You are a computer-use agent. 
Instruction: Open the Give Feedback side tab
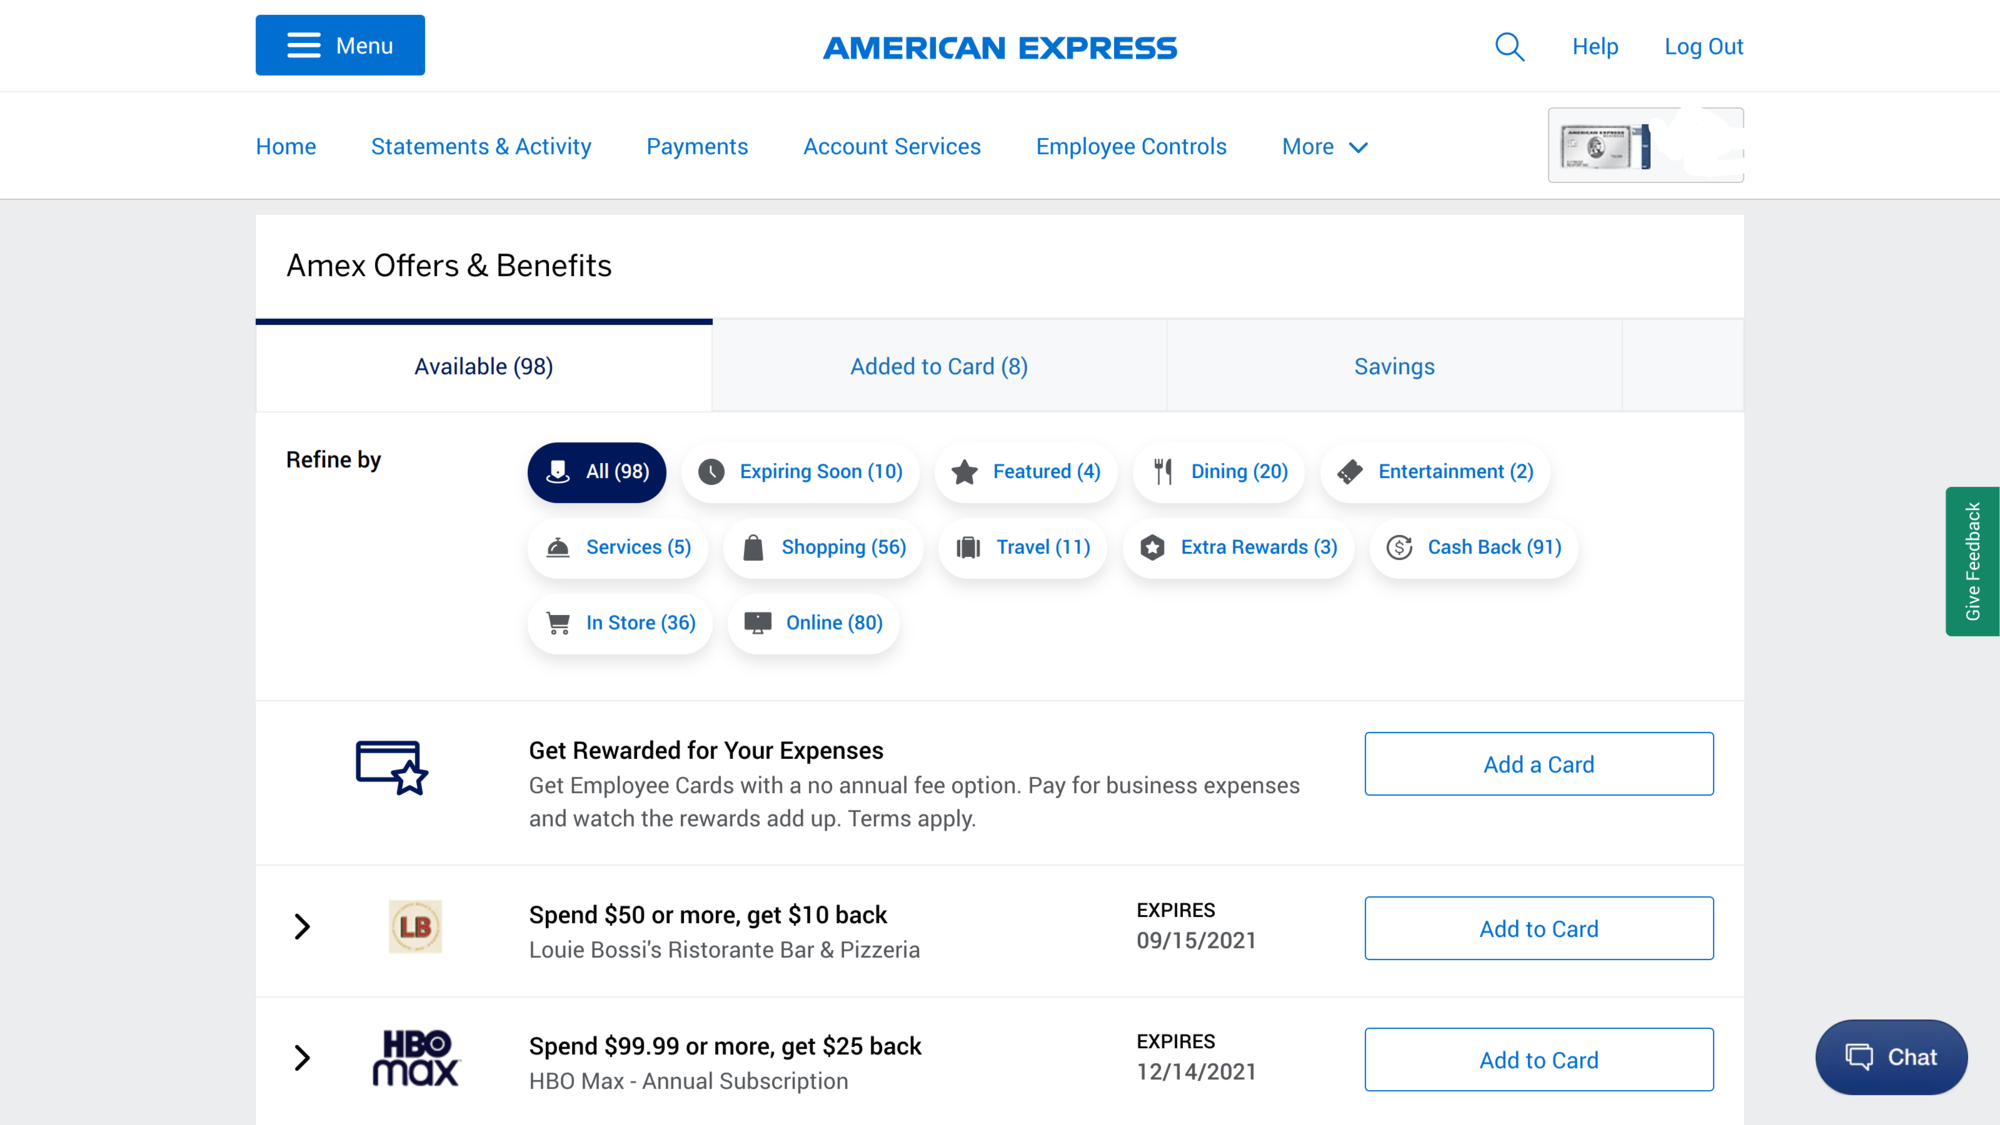tap(1972, 561)
